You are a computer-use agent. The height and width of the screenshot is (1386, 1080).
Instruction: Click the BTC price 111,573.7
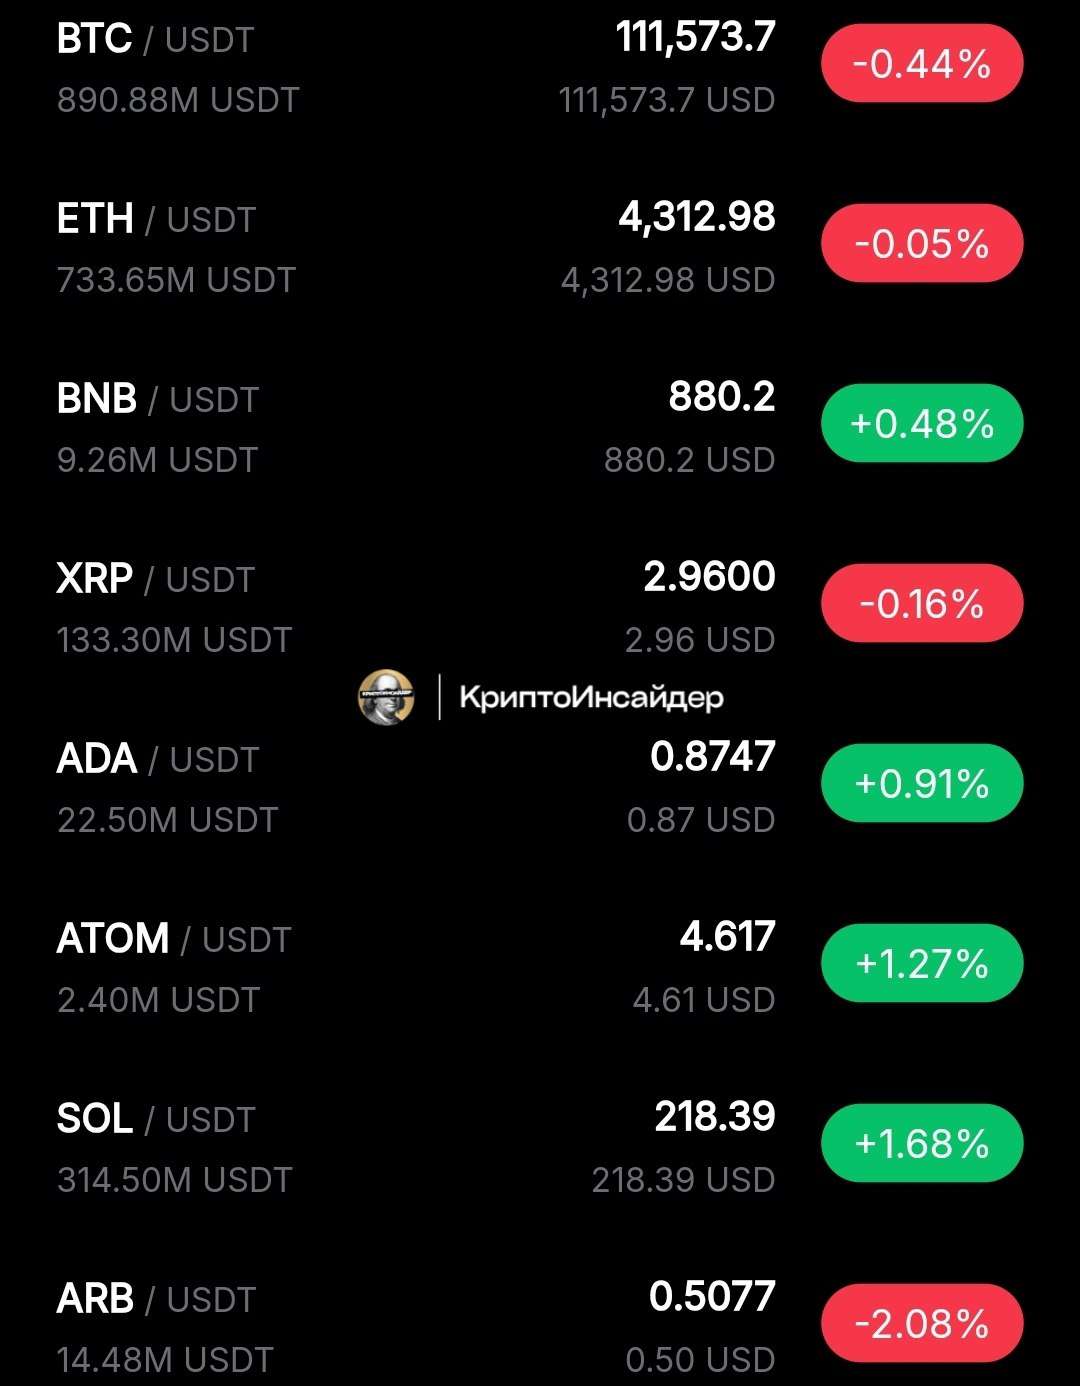695,38
